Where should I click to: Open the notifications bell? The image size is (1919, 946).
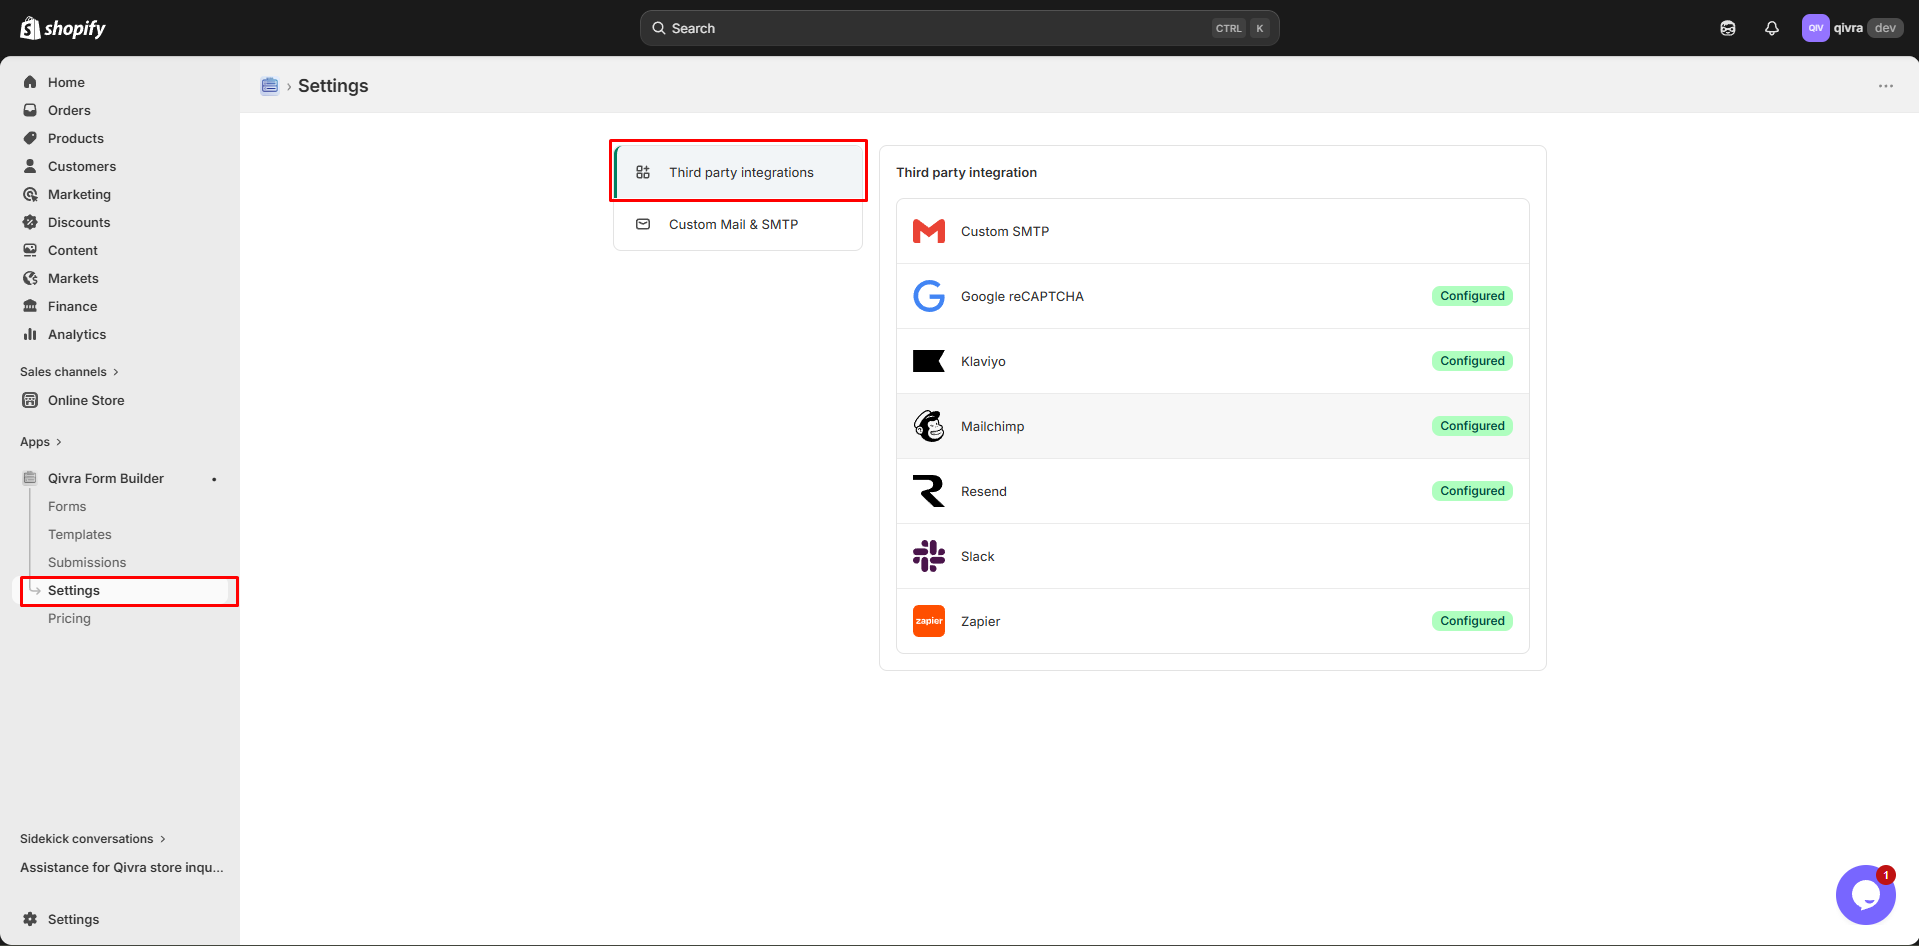1772,28
